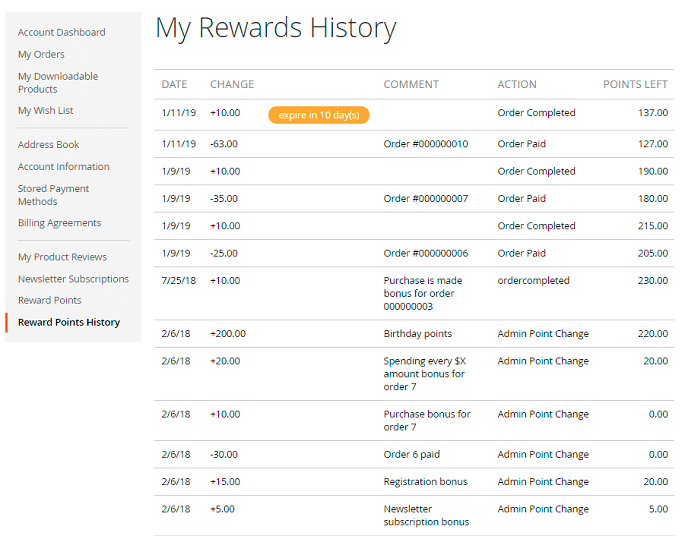Click the Birthday points row comment
Screen dimensions: 685x542
click(417, 333)
